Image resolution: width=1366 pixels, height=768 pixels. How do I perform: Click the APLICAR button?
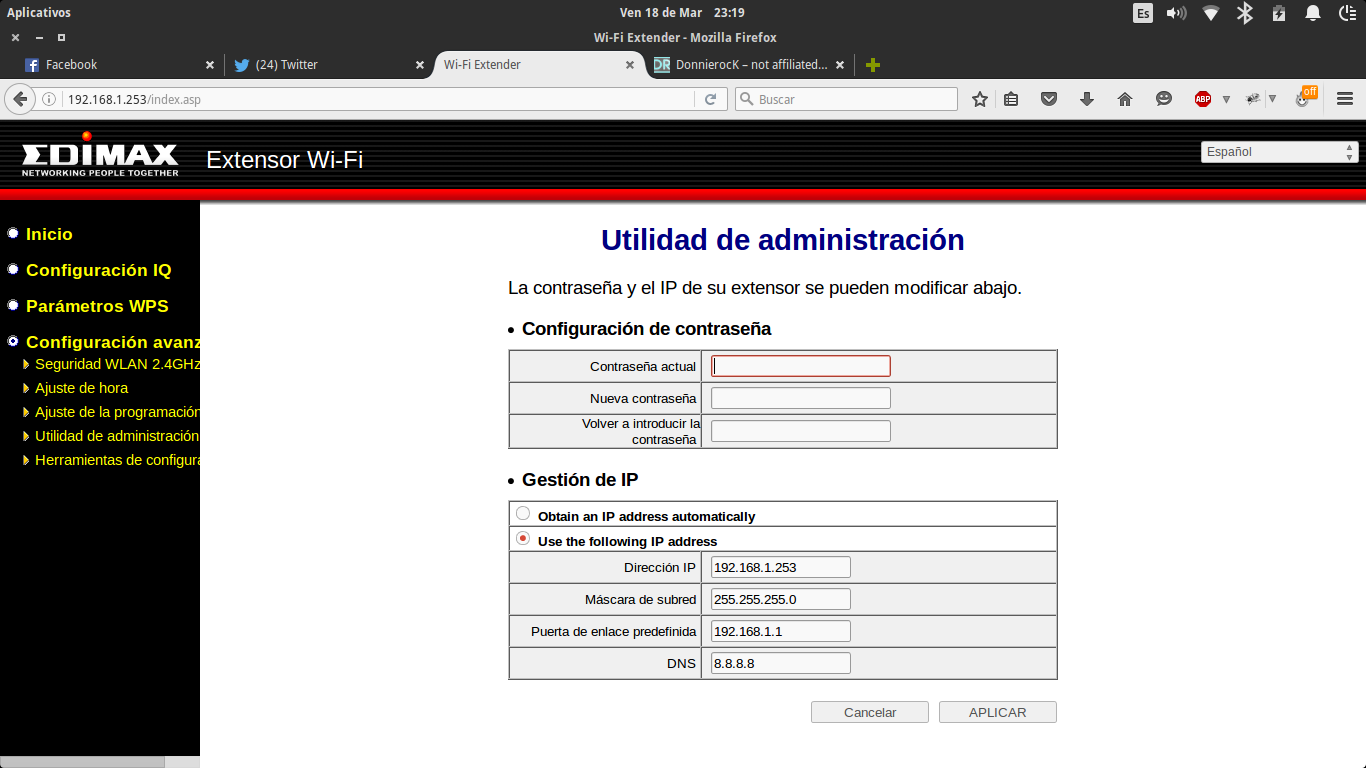(996, 711)
